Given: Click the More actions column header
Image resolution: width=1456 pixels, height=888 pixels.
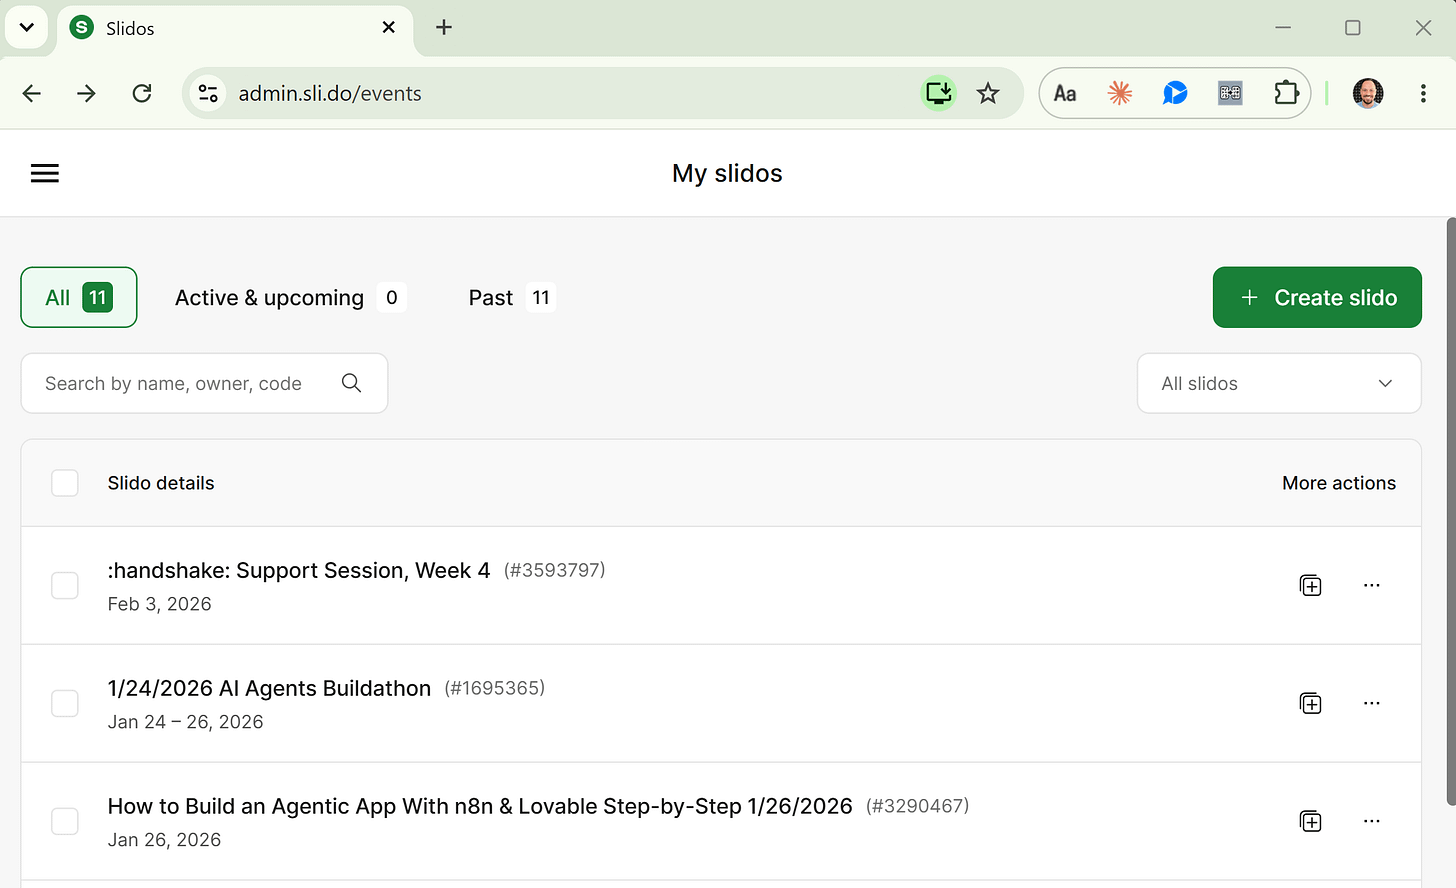Looking at the screenshot, I should [1339, 483].
